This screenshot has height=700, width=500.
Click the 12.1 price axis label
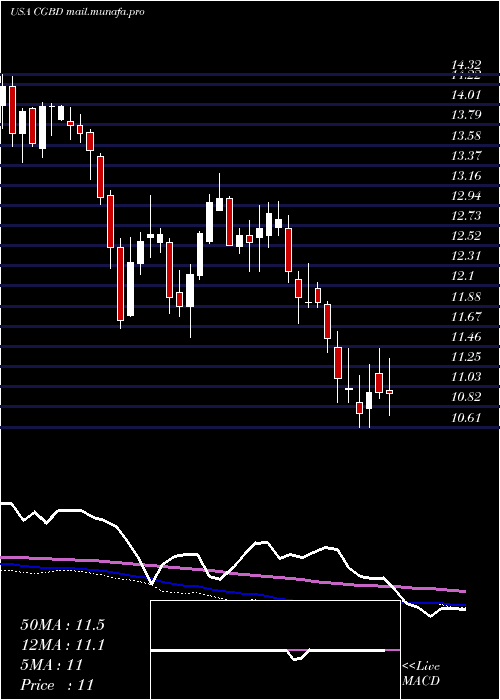[x=463, y=276]
